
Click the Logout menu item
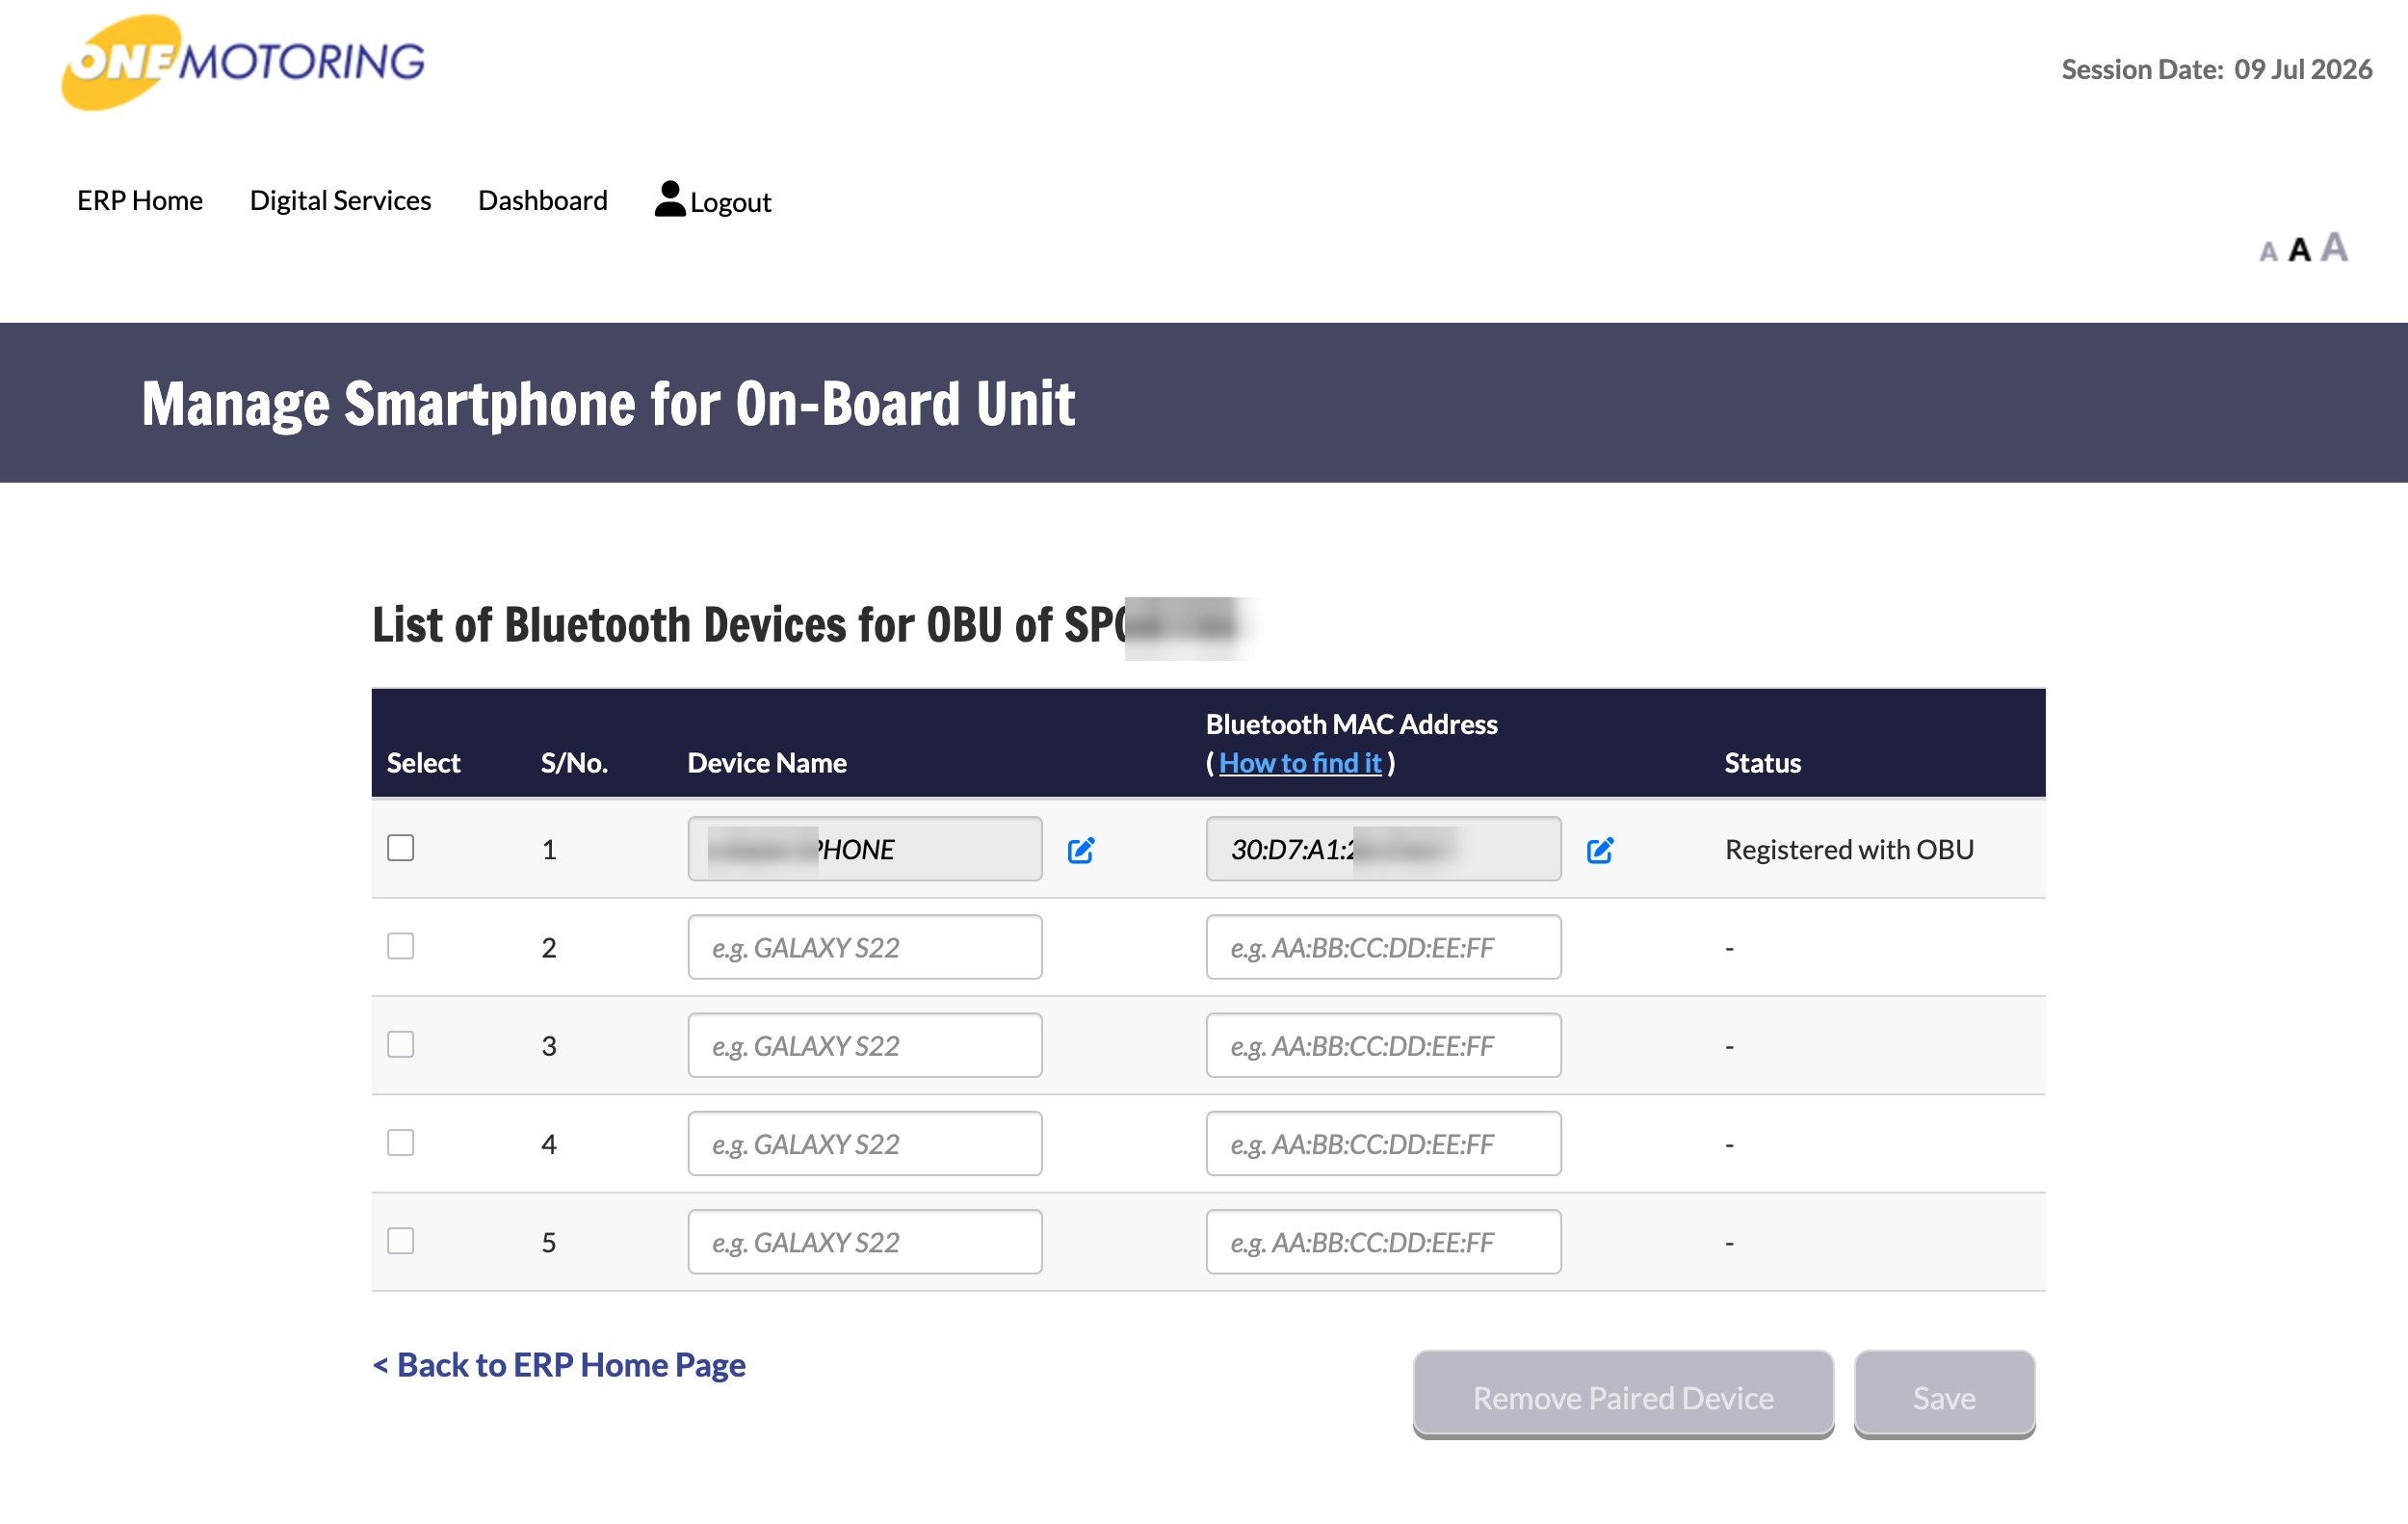tap(730, 202)
